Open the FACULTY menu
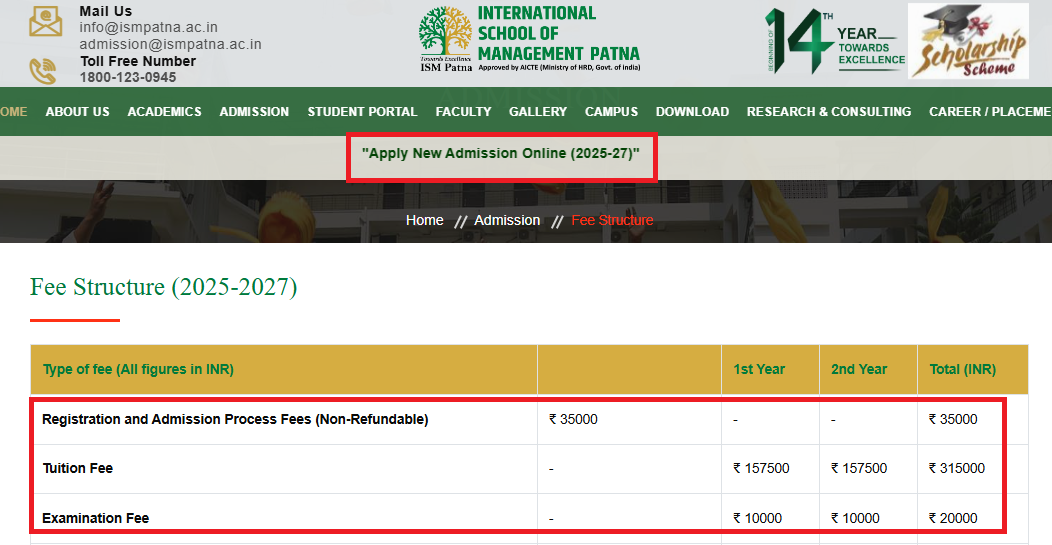1052x545 pixels. [463, 111]
